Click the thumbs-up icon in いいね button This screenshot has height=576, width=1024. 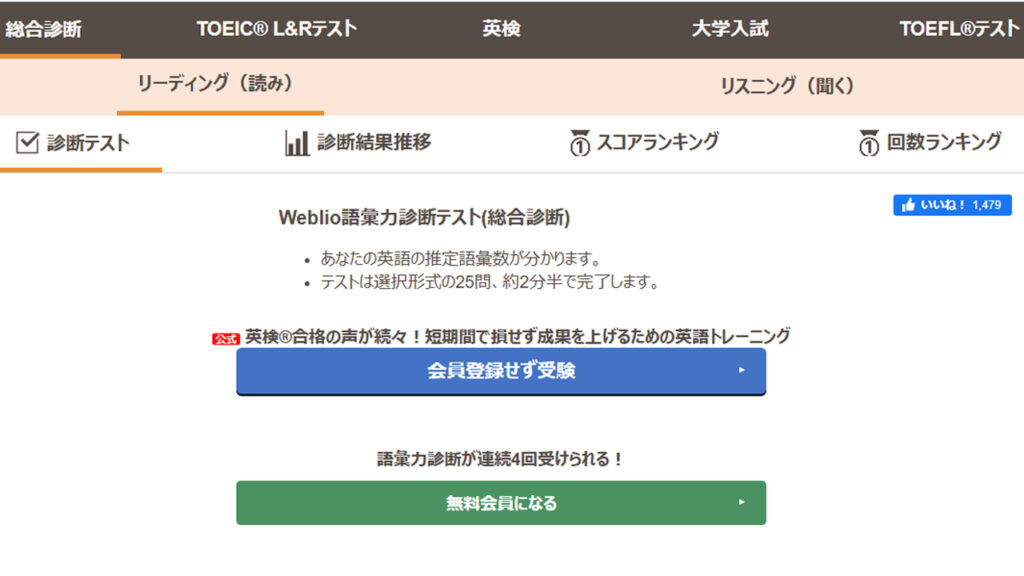908,205
